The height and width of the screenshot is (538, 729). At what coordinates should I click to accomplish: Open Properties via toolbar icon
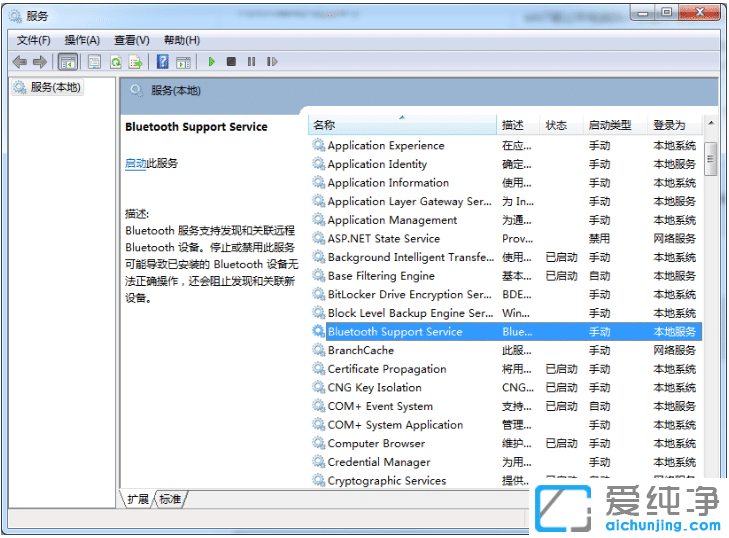point(94,62)
